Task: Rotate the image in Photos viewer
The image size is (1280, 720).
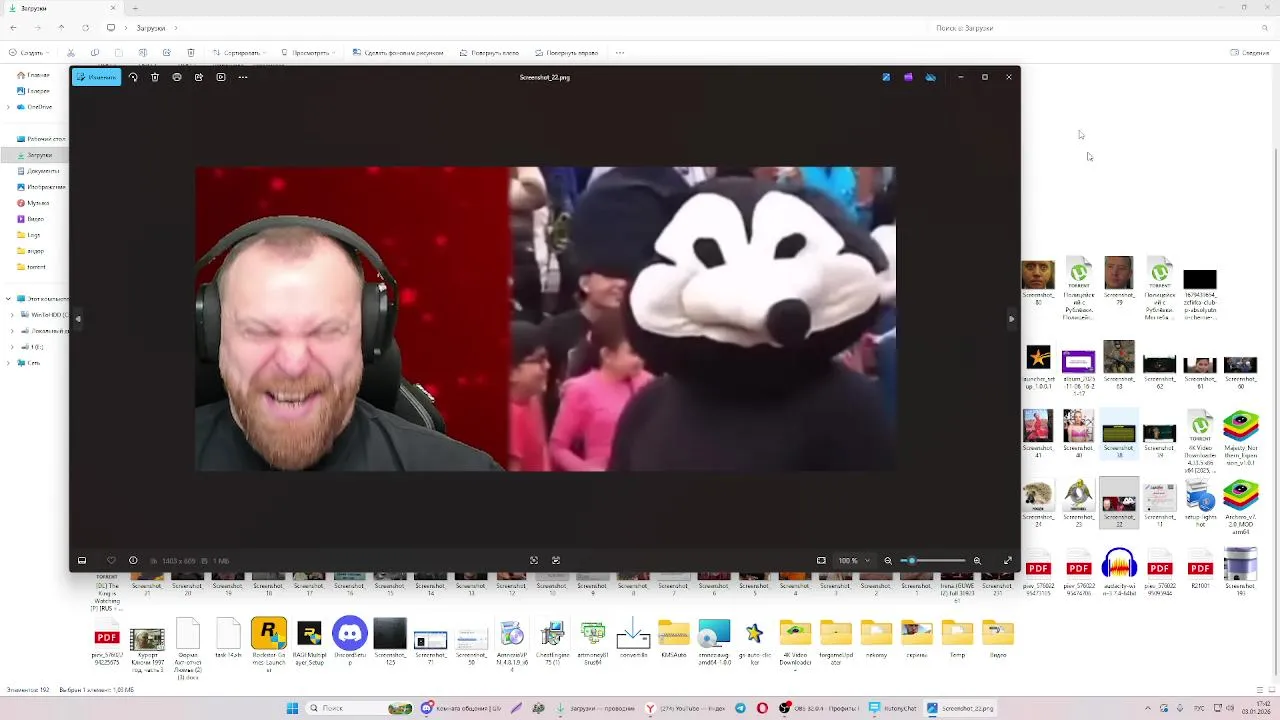Action: coord(133,77)
